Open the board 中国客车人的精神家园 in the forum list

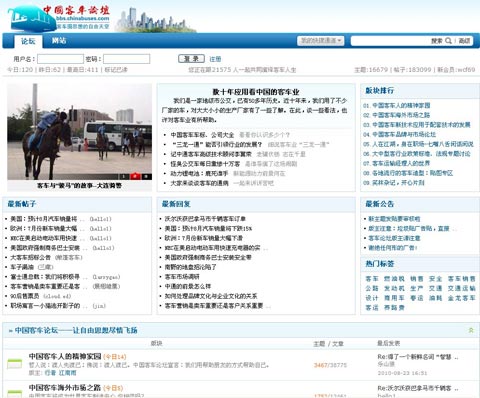pos(65,356)
